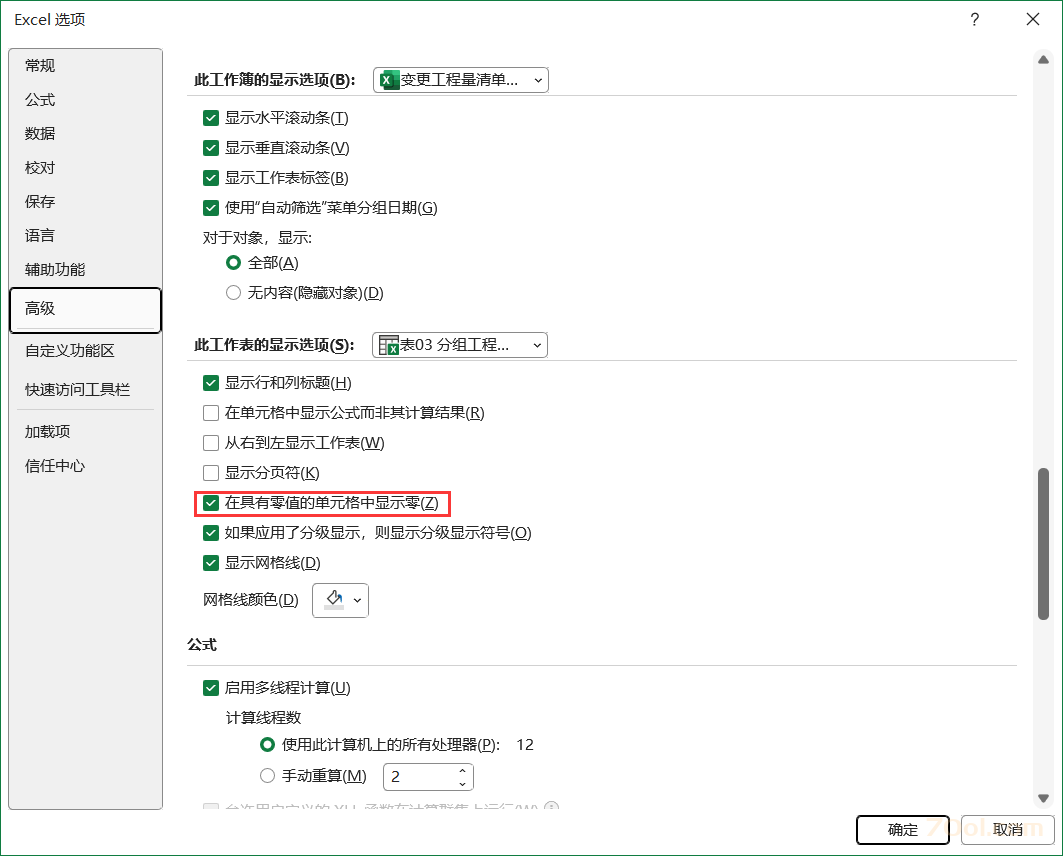
Task: Select the 全部 radio button
Action: click(x=233, y=262)
